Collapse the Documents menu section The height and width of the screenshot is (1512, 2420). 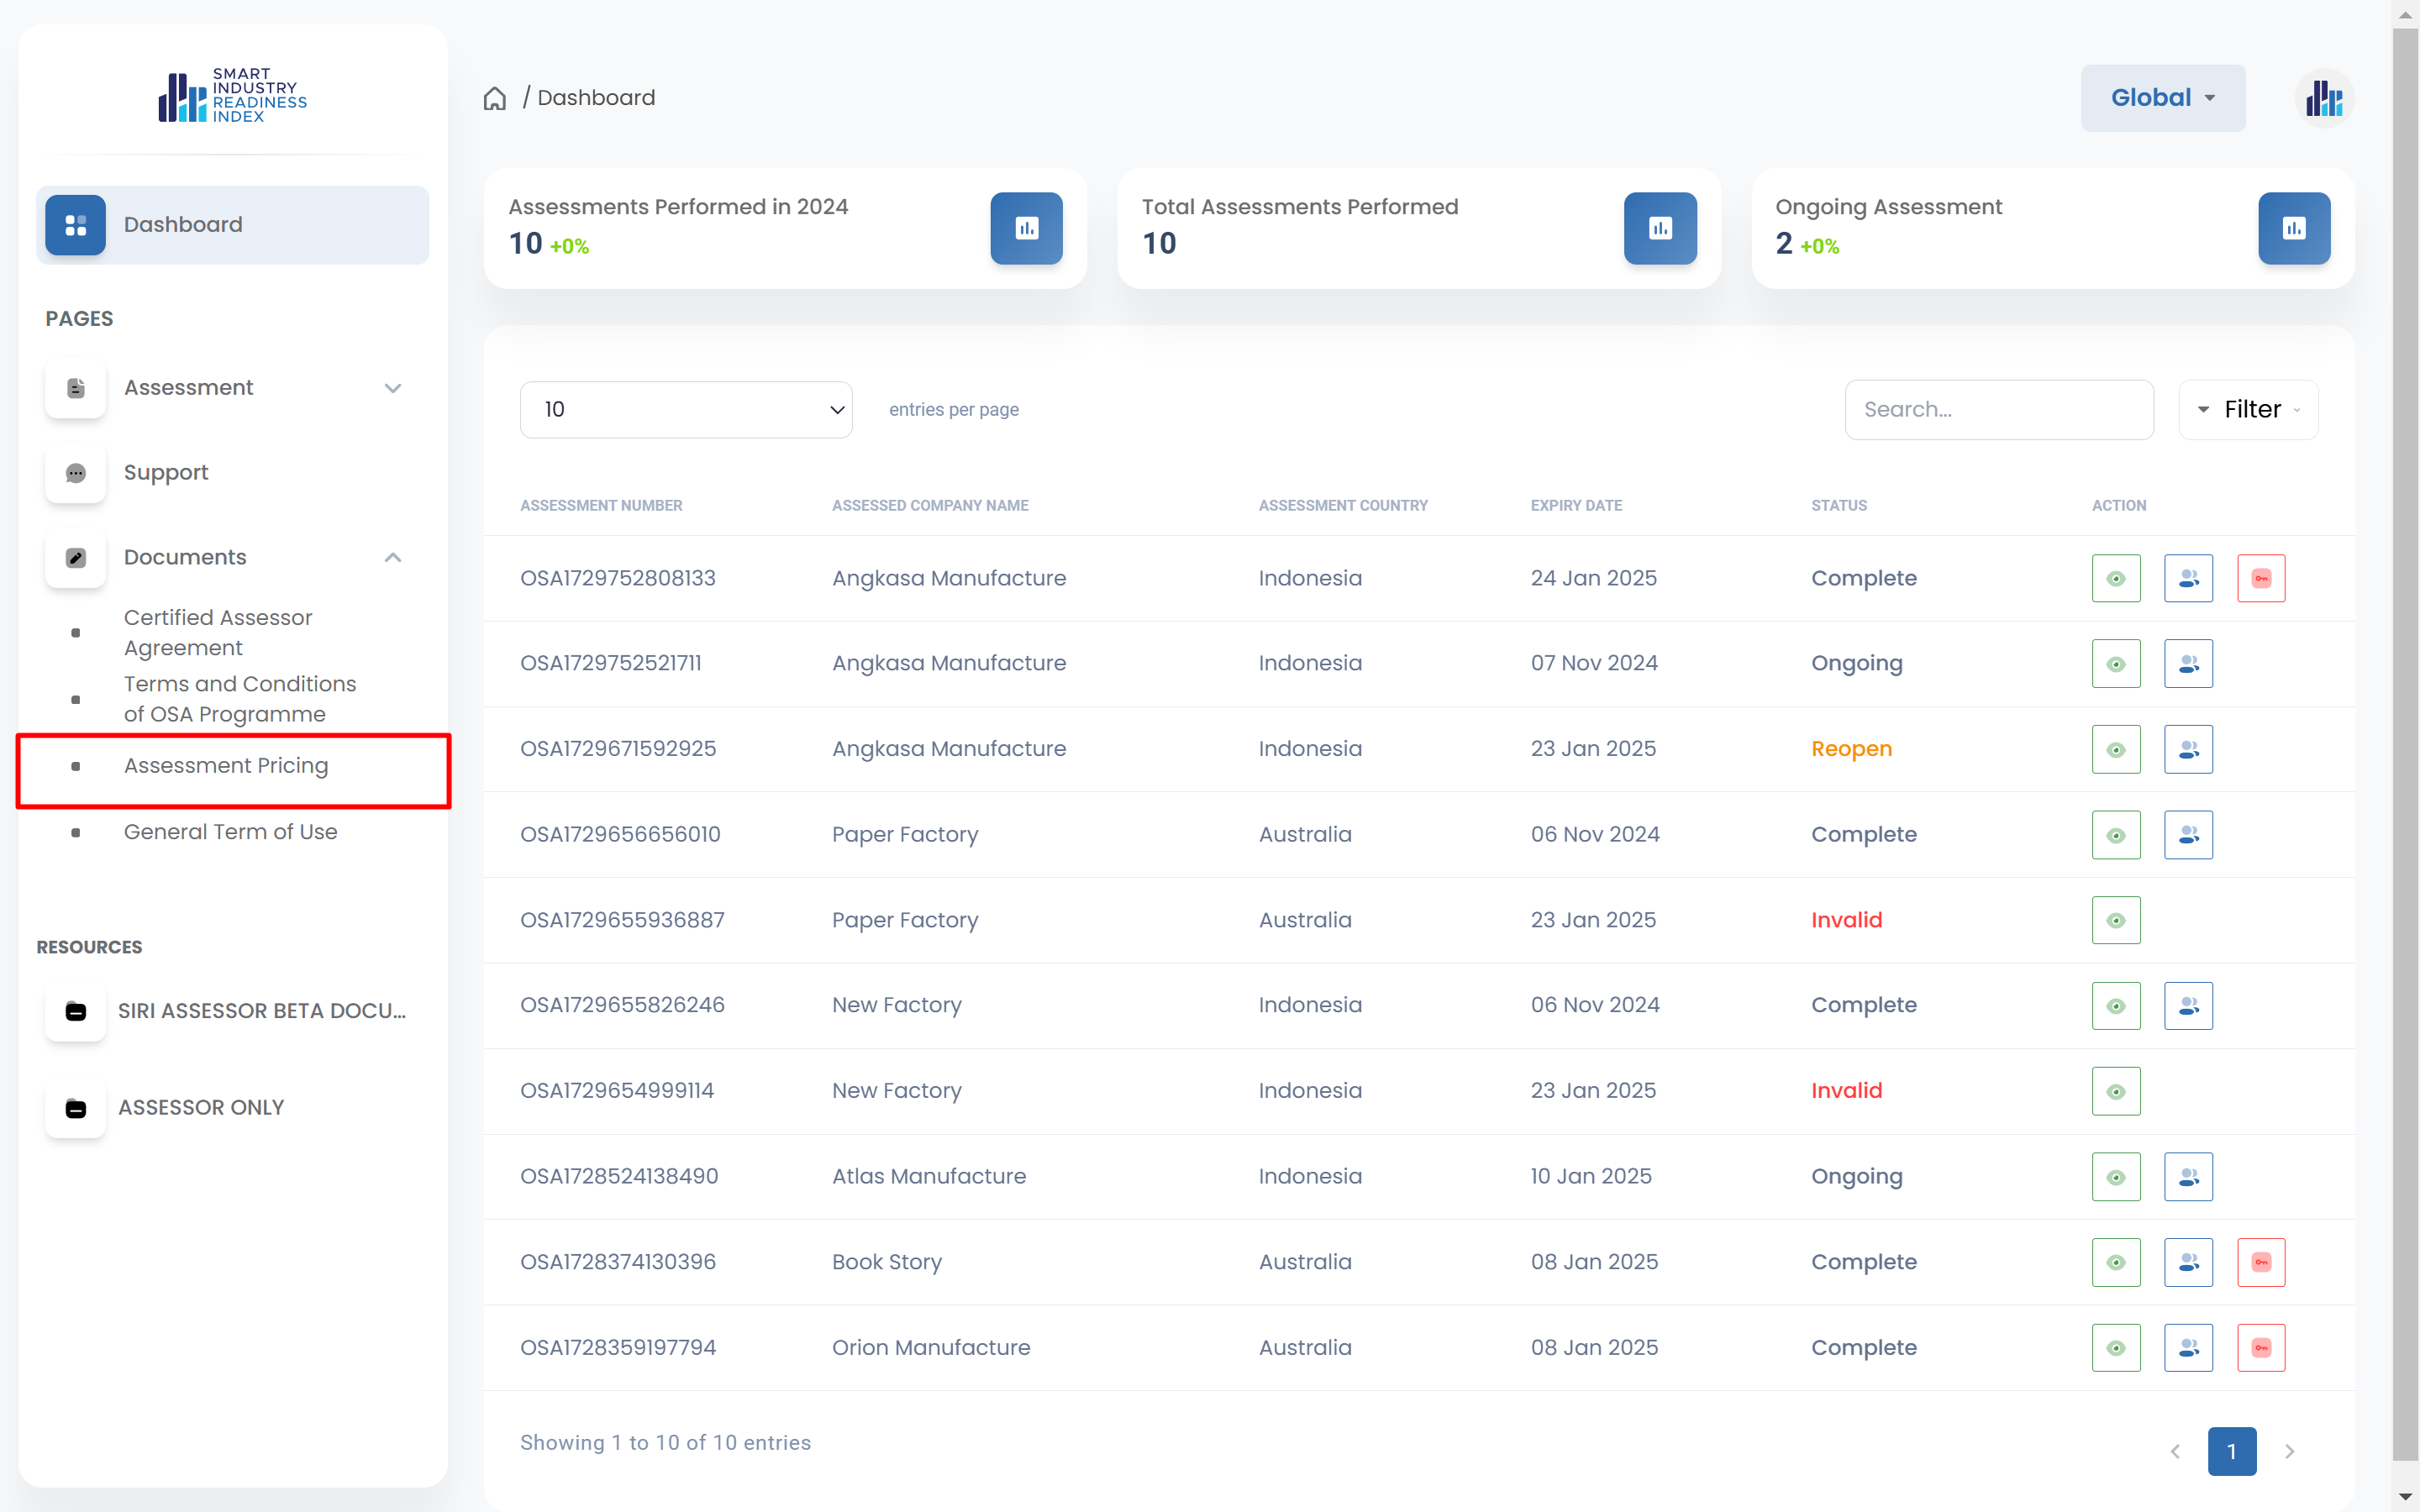tap(392, 557)
